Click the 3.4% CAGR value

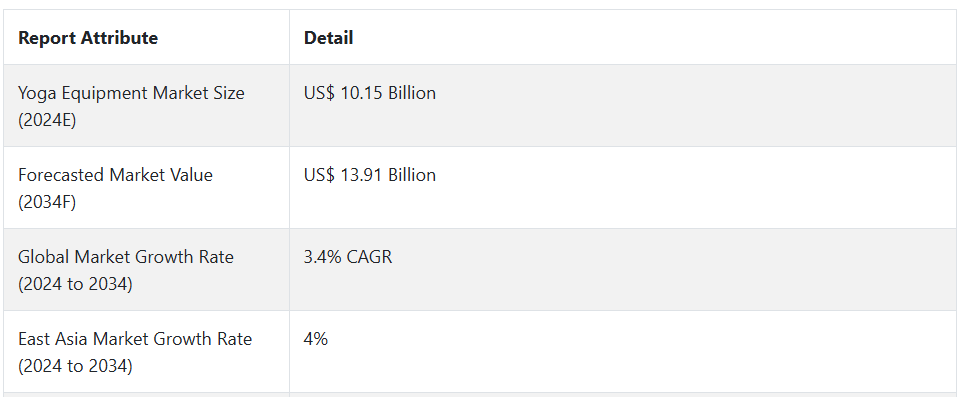click(348, 257)
